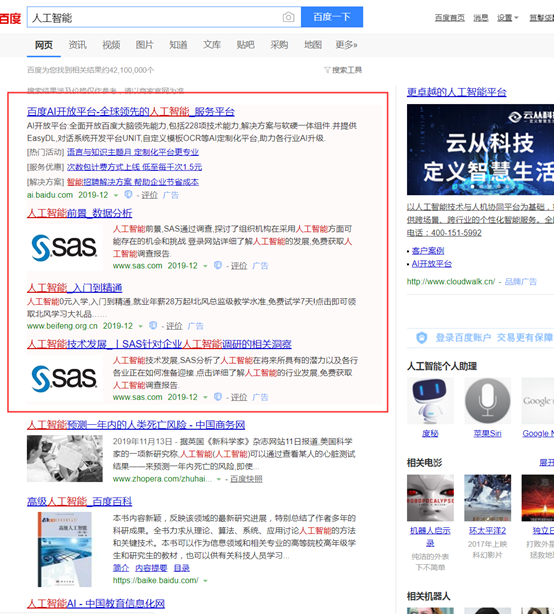
Task: Expand dropdown arrow after second www.sas.com 2019-12
Action: (x=205, y=397)
